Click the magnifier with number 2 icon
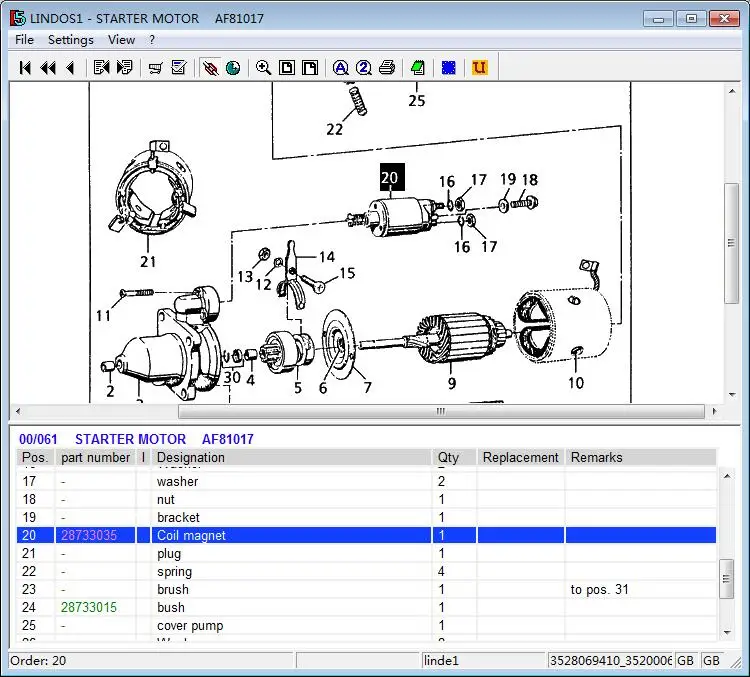The width and height of the screenshot is (750, 677). click(x=364, y=67)
